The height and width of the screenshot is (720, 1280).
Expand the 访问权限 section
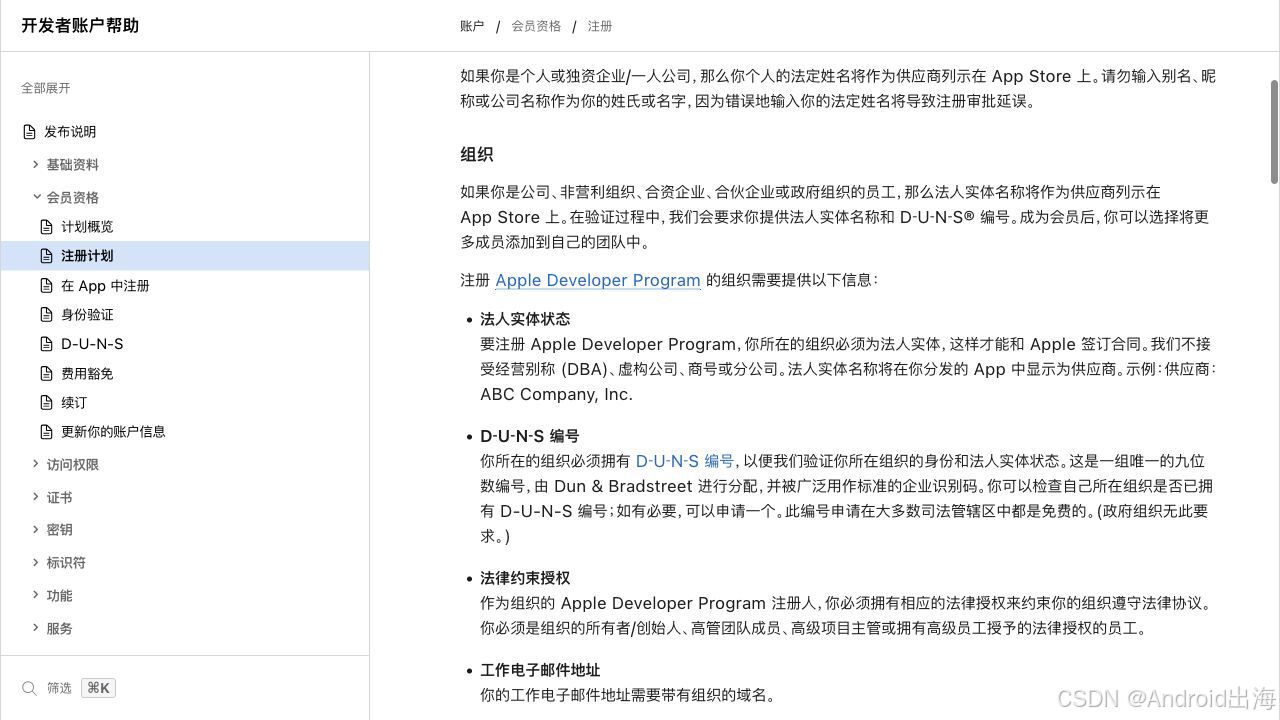(36, 464)
